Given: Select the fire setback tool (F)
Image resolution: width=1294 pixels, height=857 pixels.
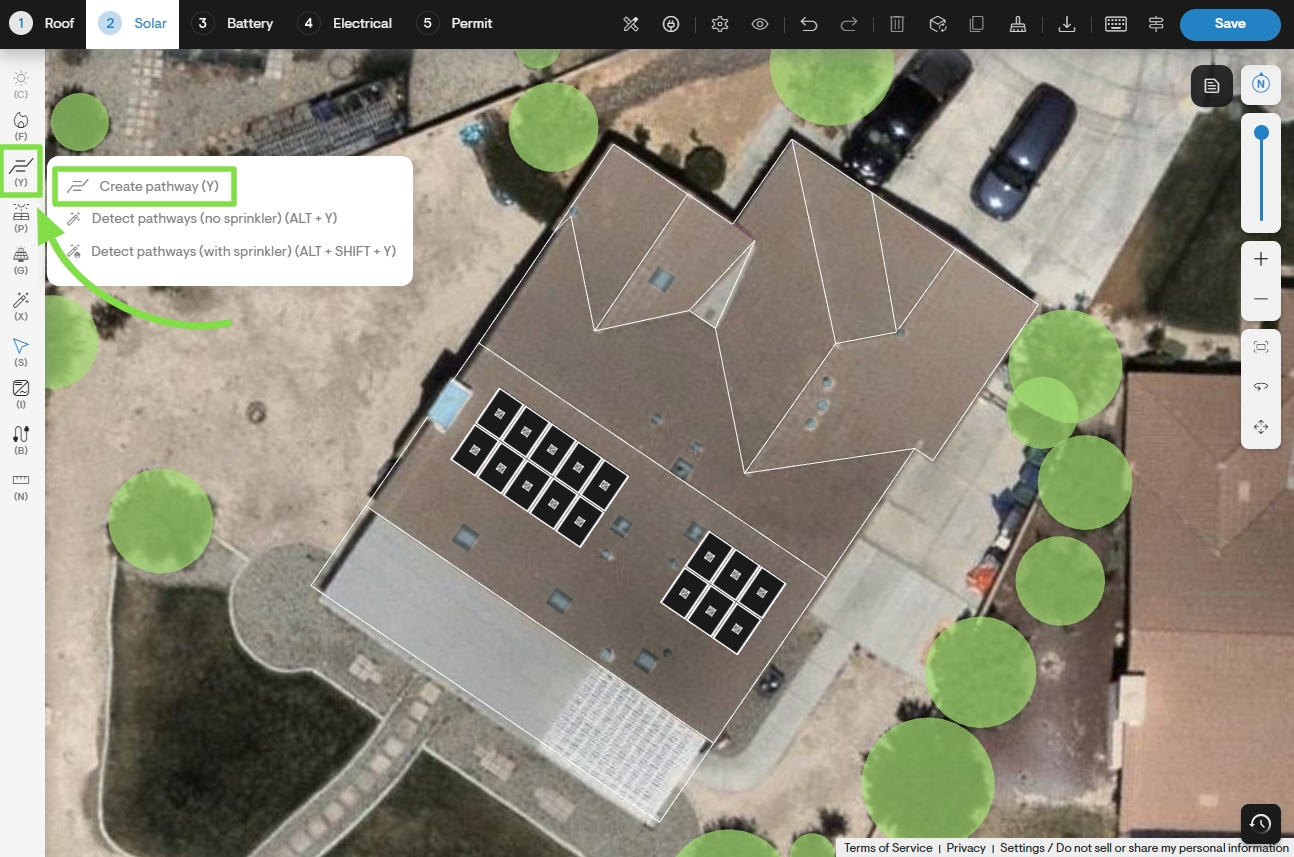Looking at the screenshot, I should point(21,126).
